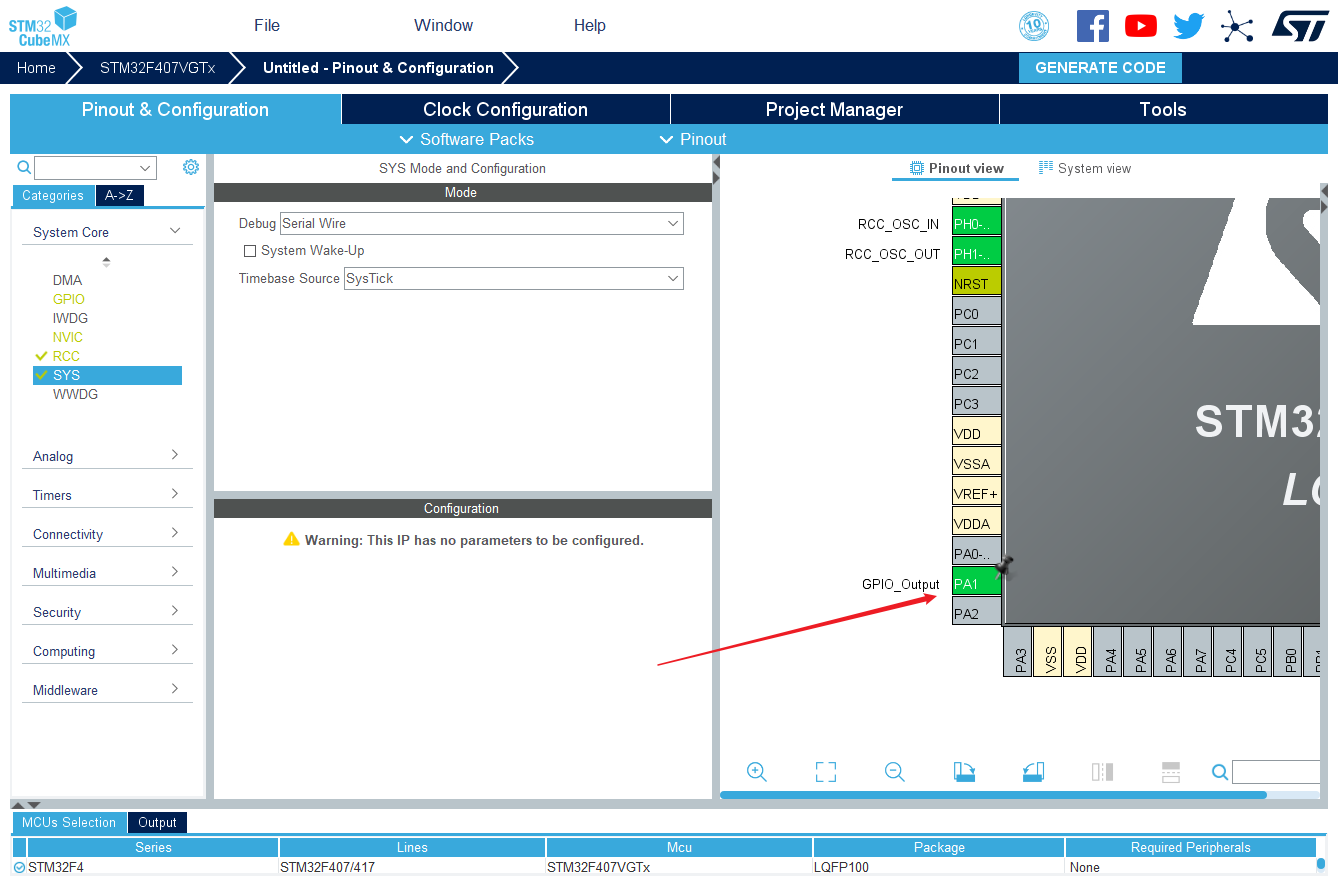Viewport: 1338px width, 886px height.
Task: Rotate the pinout clockwise icon
Action: [x=964, y=771]
